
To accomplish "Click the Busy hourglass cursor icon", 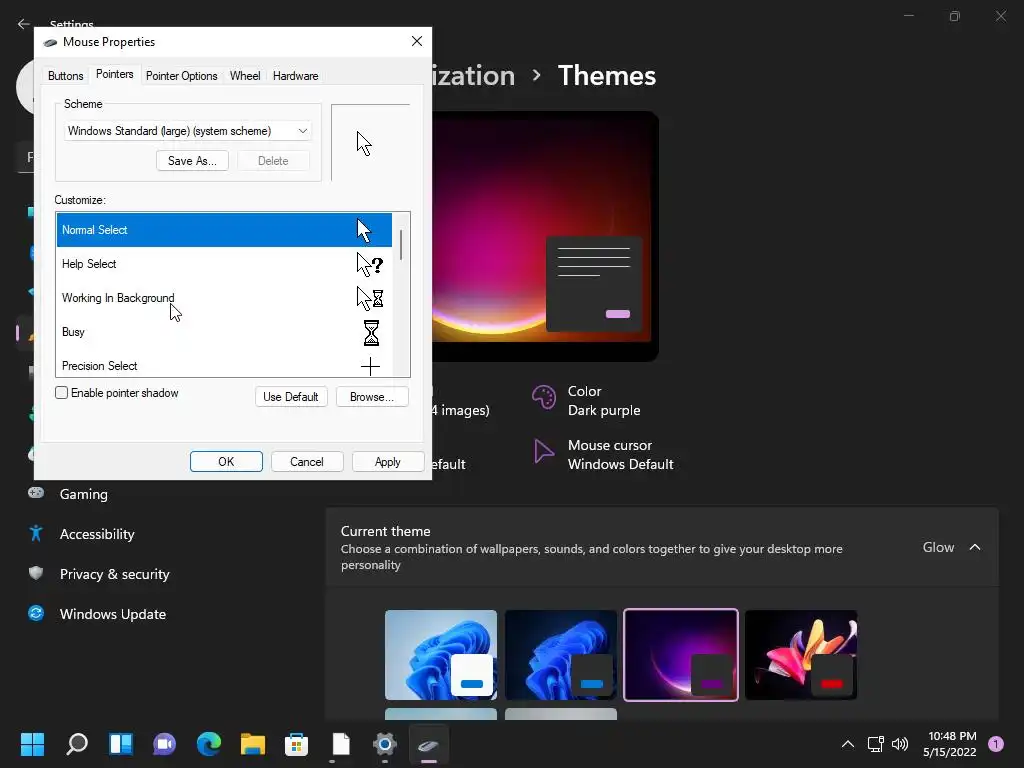I will pyautogui.click(x=371, y=332).
